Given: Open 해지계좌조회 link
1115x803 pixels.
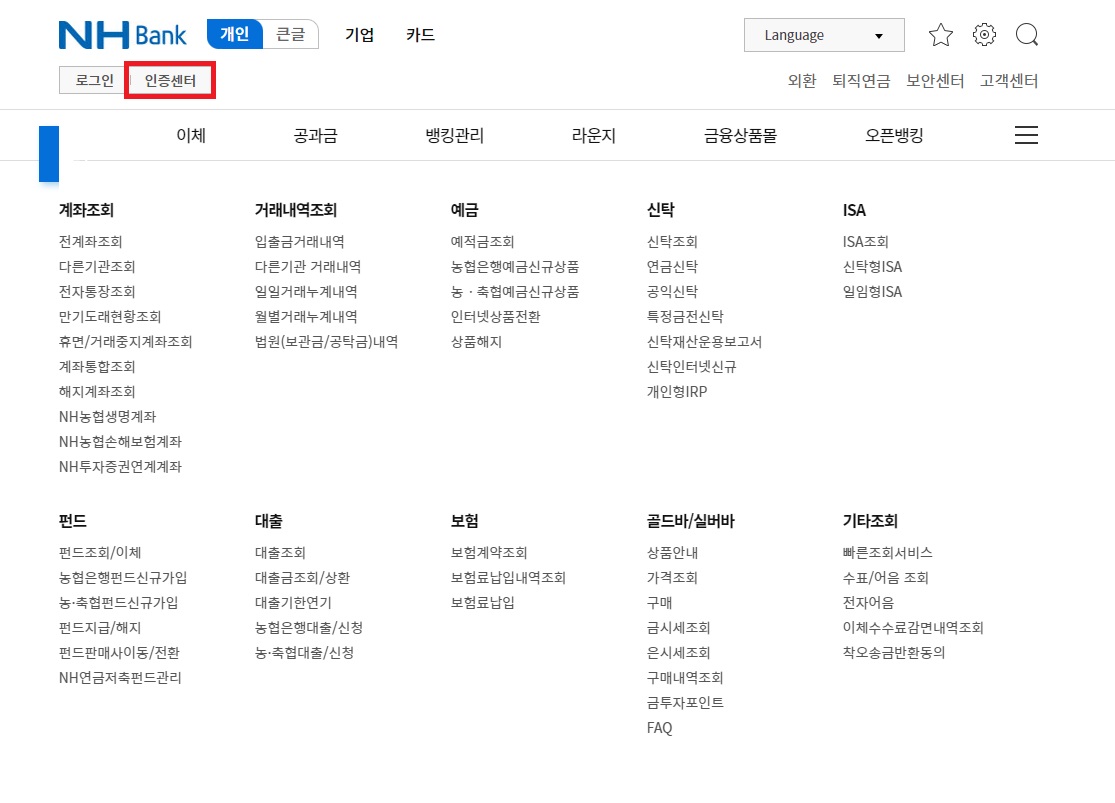Looking at the screenshot, I should coord(97,392).
